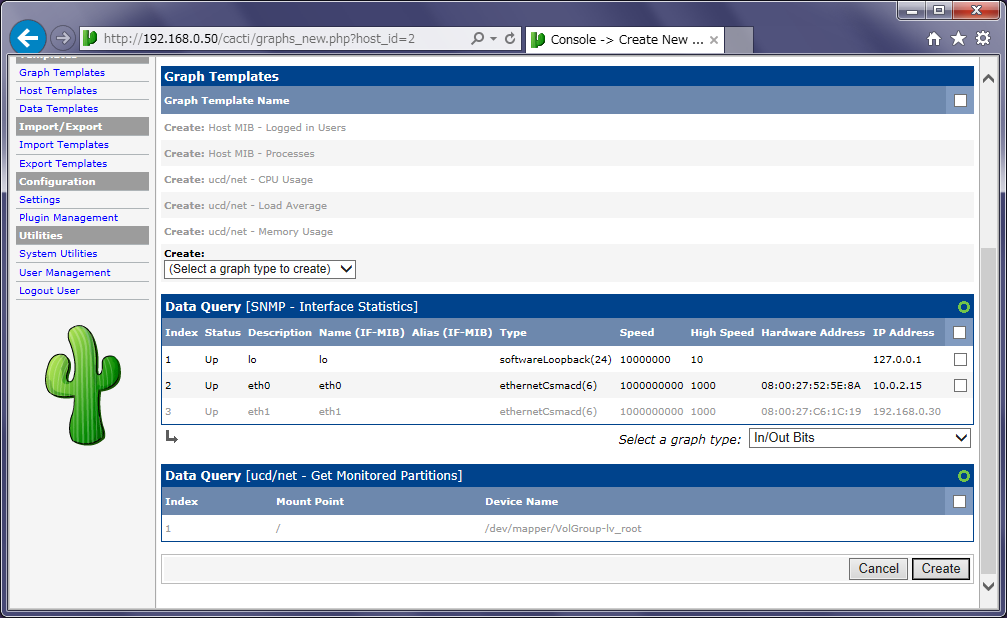Click 'Host MIB - Processes' row
1007x618 pixels.
click(x=567, y=154)
